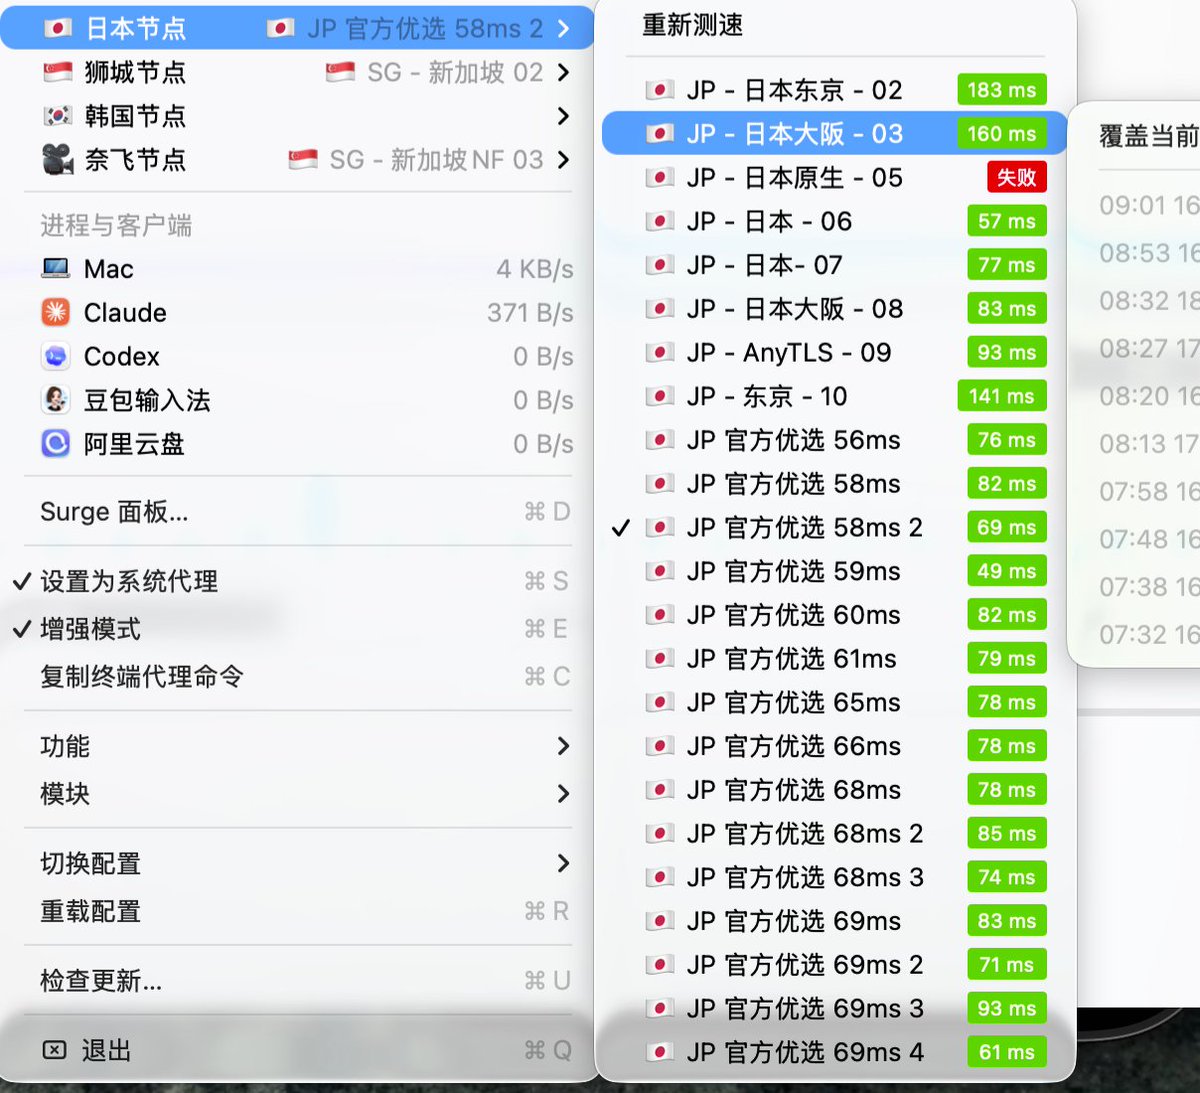Click the 4 KB/s speed of Mac
The height and width of the screenshot is (1093, 1200).
click(x=535, y=269)
